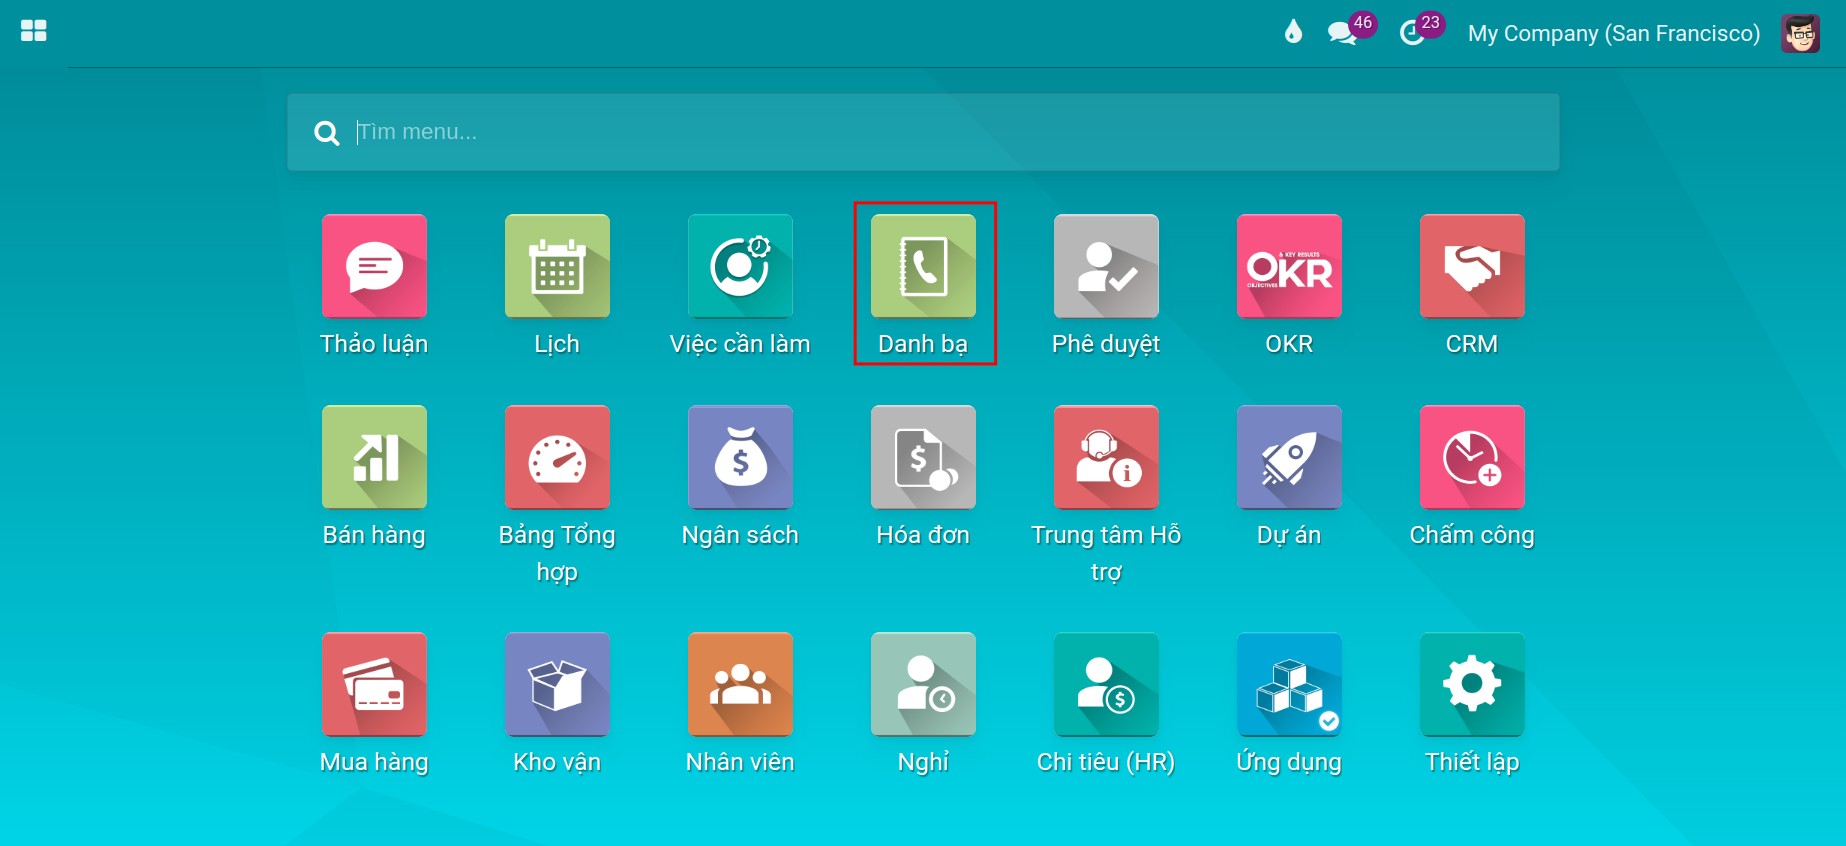Launch the Việc cần làm app

coord(740,266)
